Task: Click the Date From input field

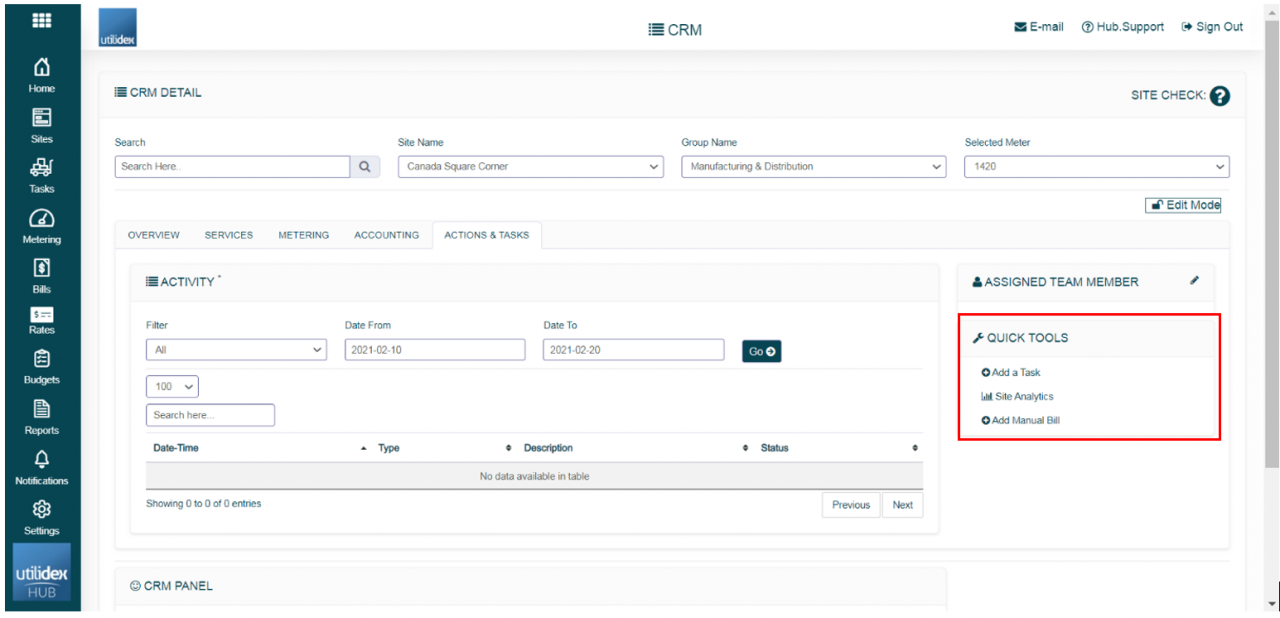Action: point(434,350)
